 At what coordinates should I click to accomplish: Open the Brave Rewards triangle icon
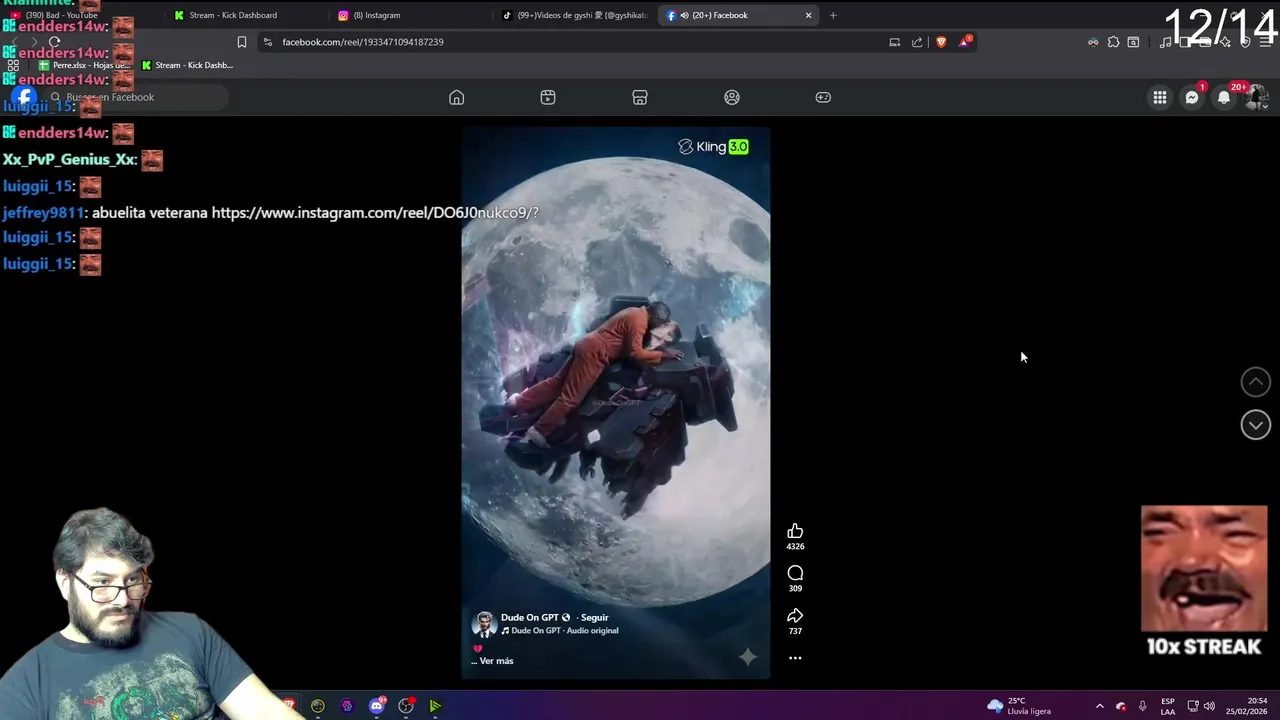[x=964, y=42]
